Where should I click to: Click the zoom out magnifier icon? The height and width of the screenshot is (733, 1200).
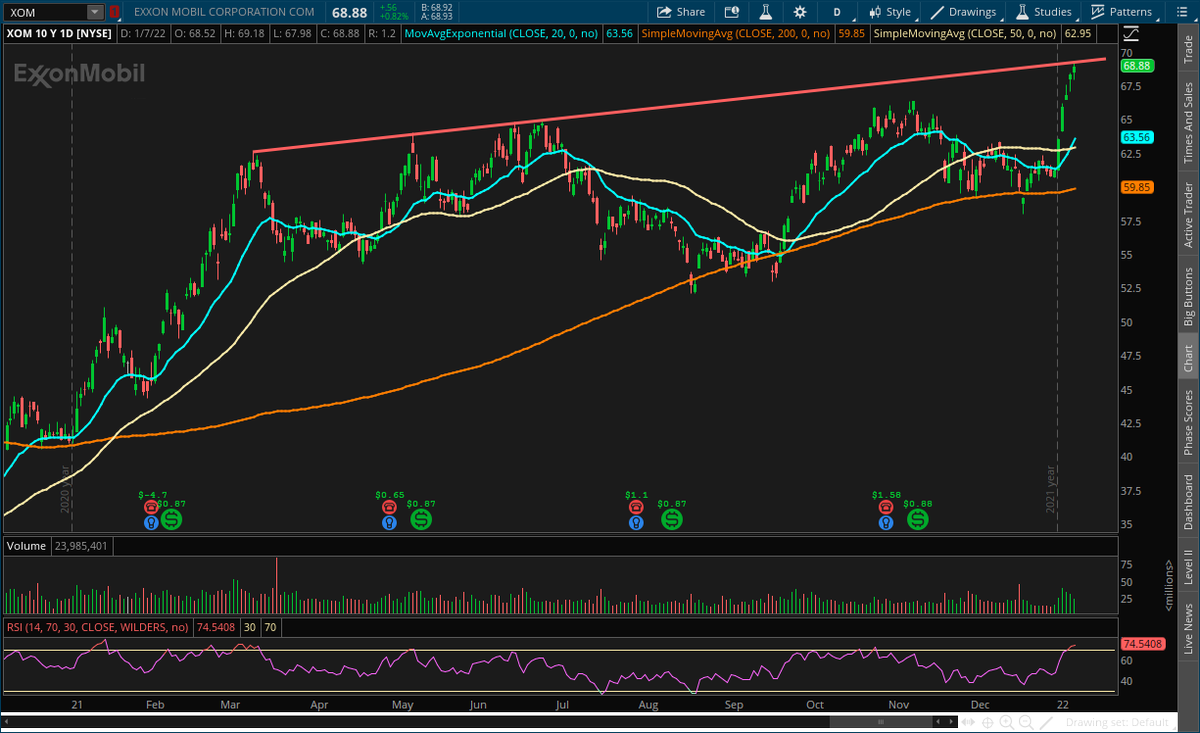[x=1026, y=723]
